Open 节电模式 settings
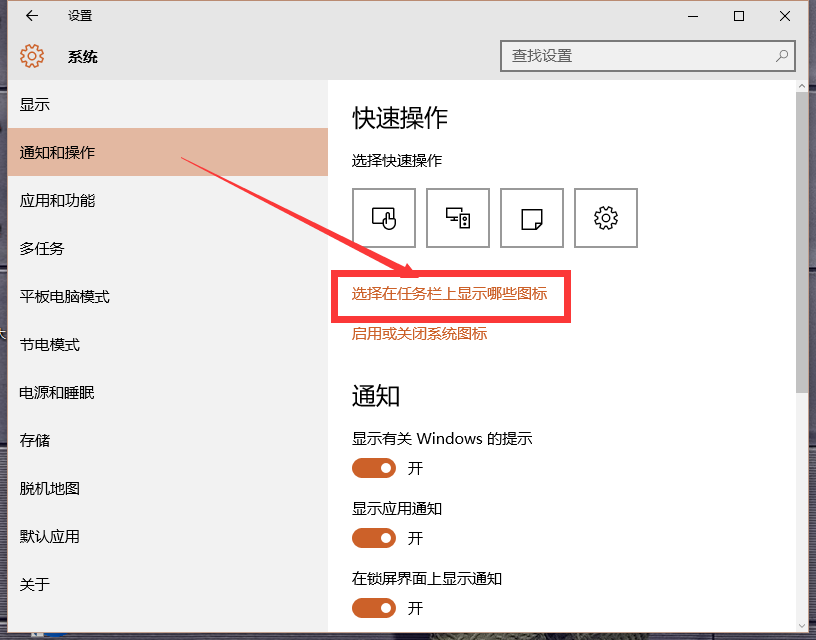The width and height of the screenshot is (816, 640). point(168,344)
